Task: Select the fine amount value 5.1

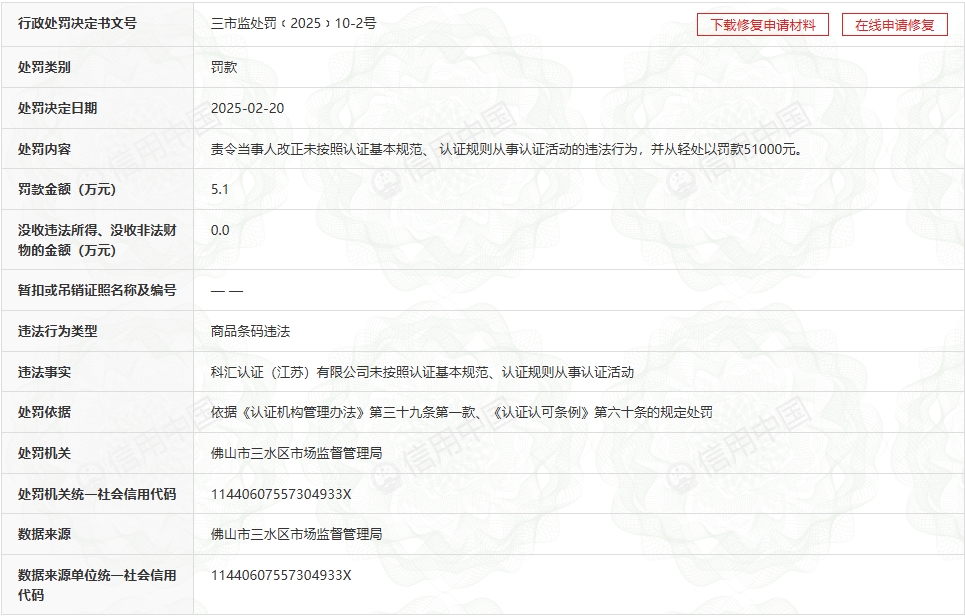Action: 220,189
